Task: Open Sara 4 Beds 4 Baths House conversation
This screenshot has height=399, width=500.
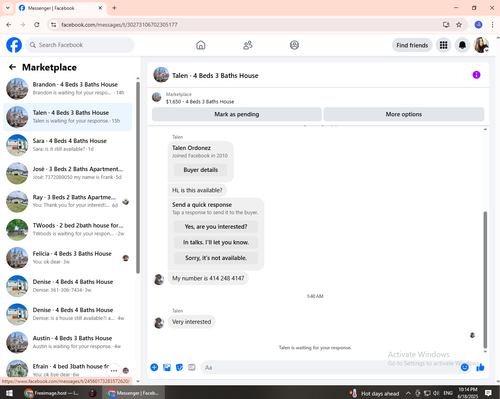Action: point(68,145)
